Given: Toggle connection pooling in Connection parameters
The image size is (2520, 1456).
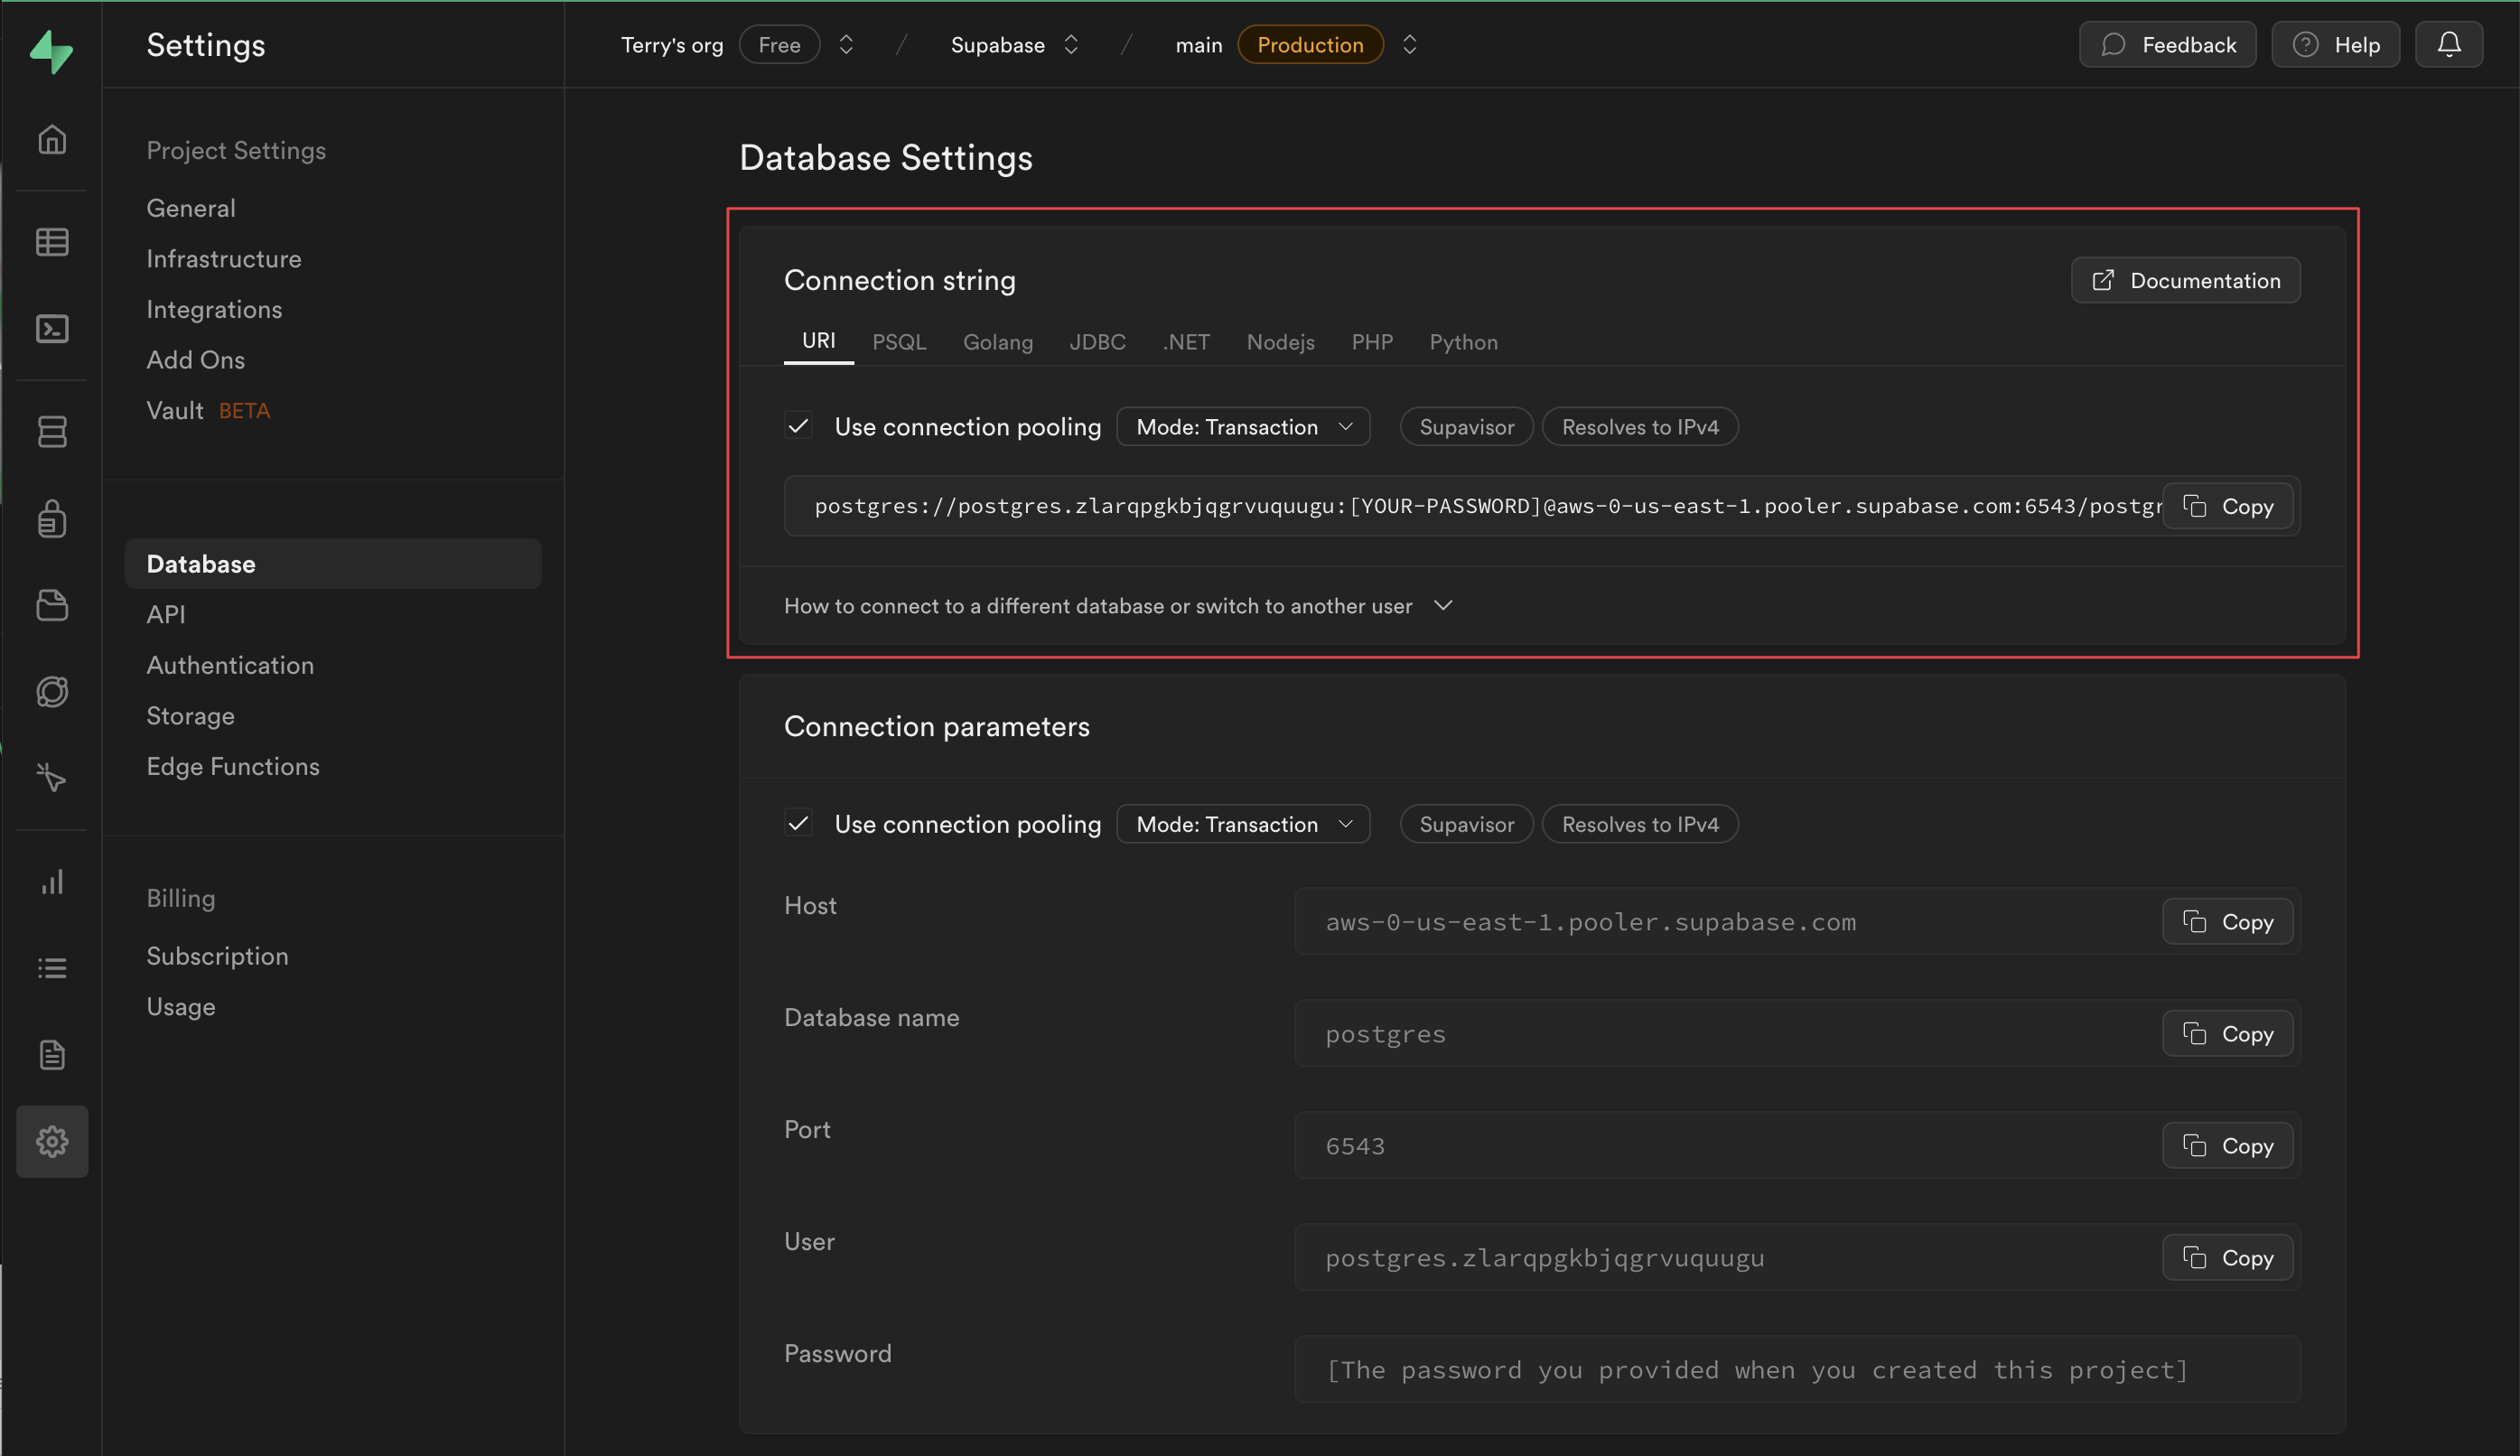Looking at the screenshot, I should [798, 823].
